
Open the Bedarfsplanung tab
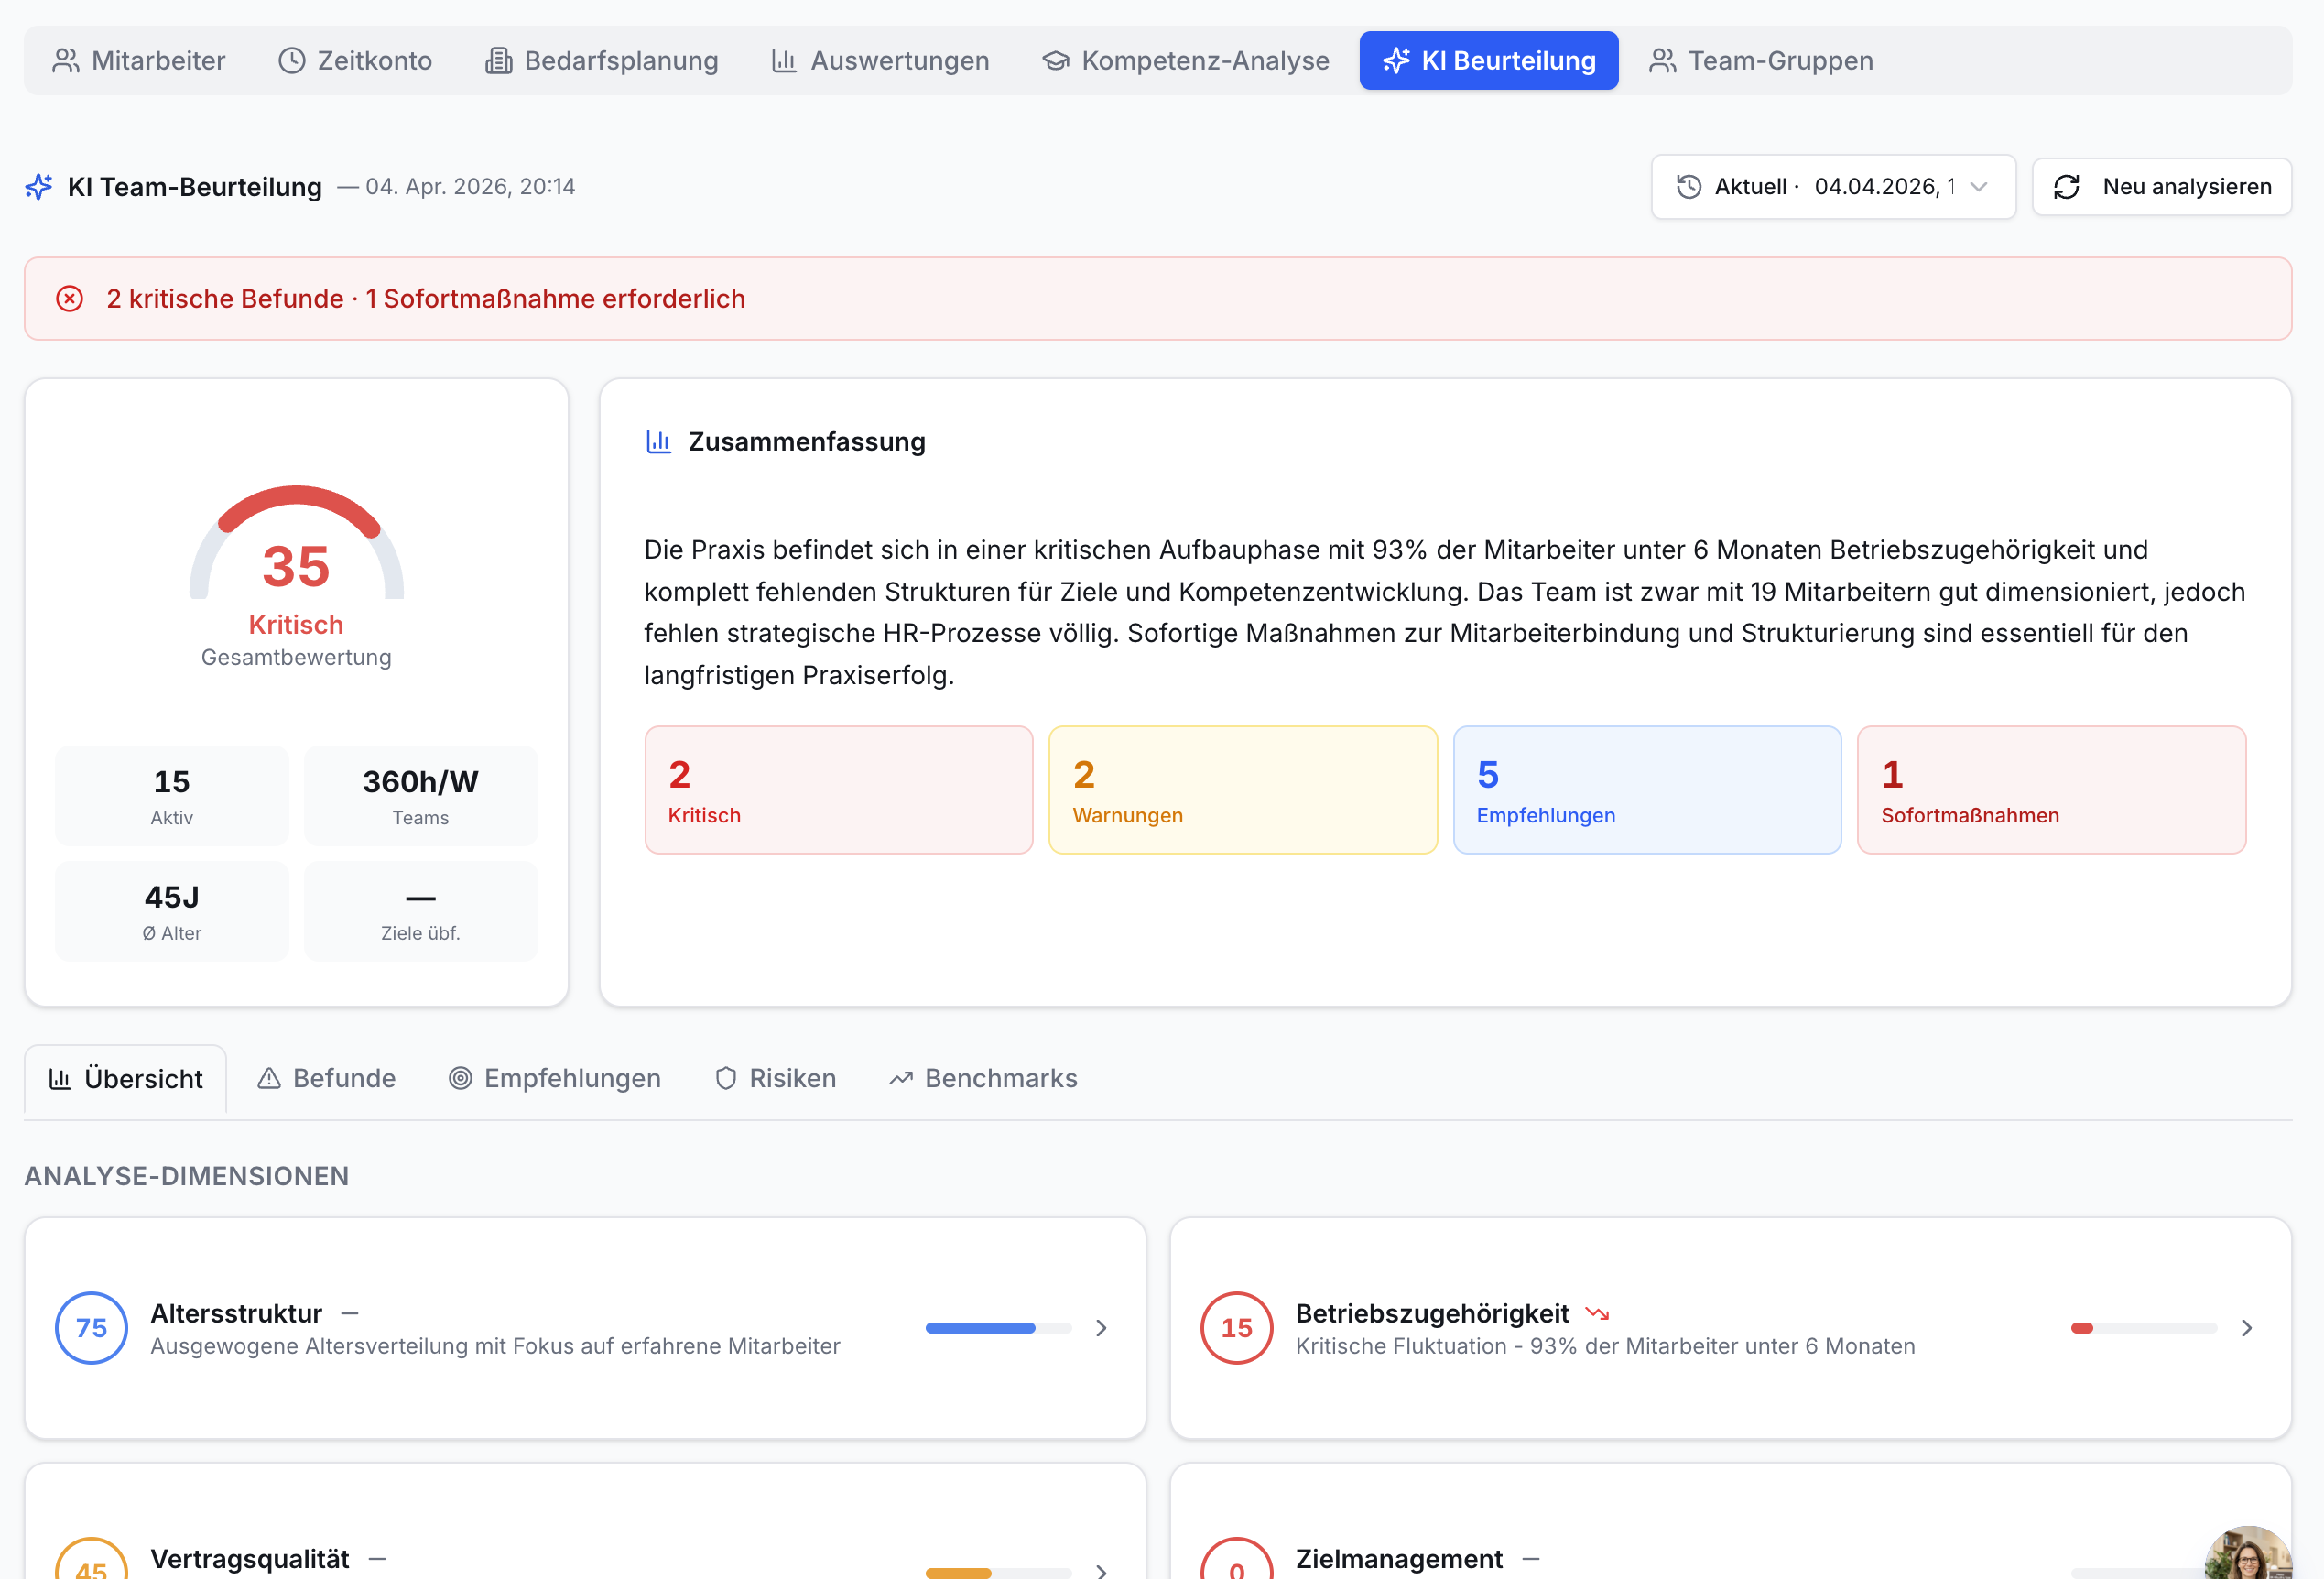(602, 61)
